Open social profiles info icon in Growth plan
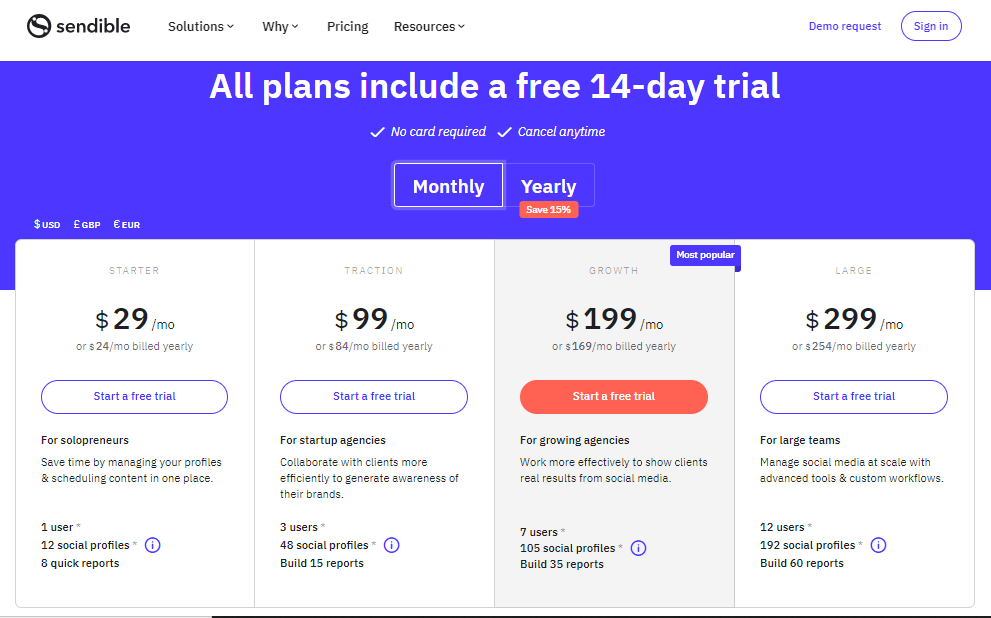The height and width of the screenshot is (618, 991). (638, 548)
